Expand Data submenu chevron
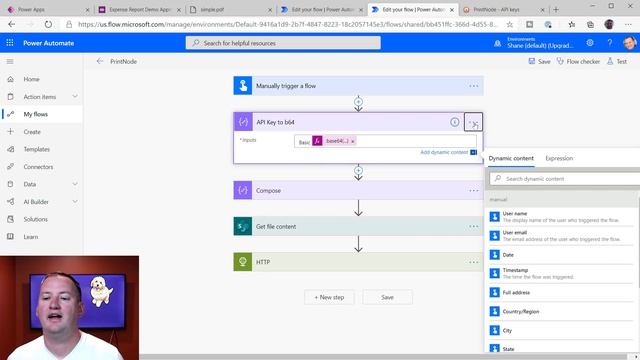The height and width of the screenshot is (360, 640). (75, 184)
